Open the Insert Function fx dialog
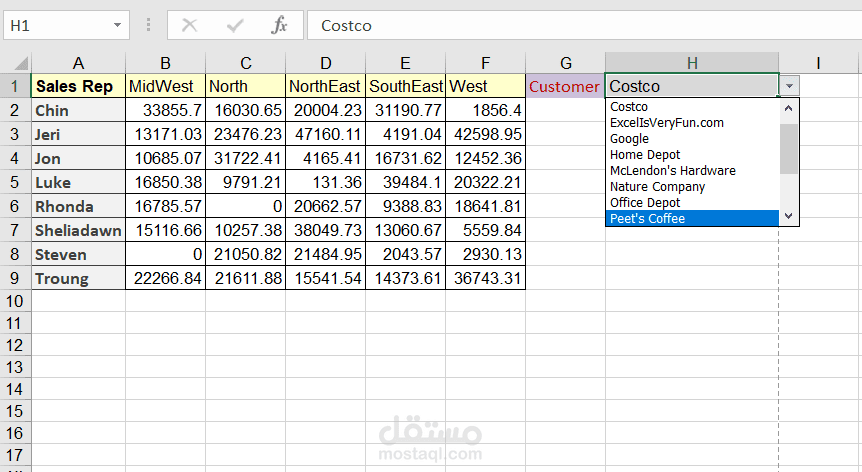Image resolution: width=862 pixels, height=472 pixels. coord(280,25)
